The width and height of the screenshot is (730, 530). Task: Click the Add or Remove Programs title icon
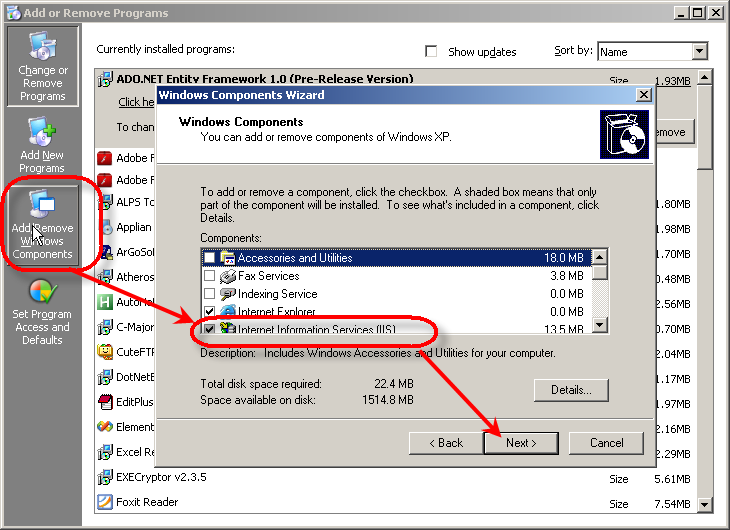(14, 13)
